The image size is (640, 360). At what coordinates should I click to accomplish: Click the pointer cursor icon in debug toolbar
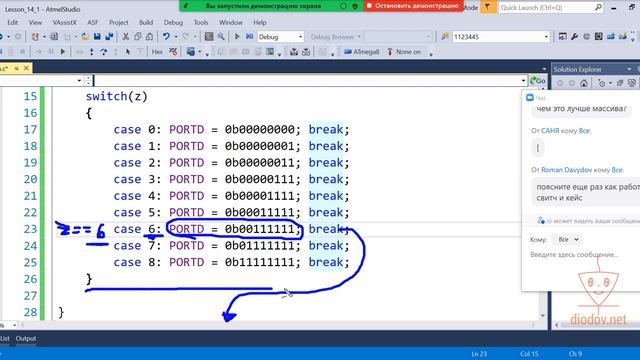click(128, 52)
